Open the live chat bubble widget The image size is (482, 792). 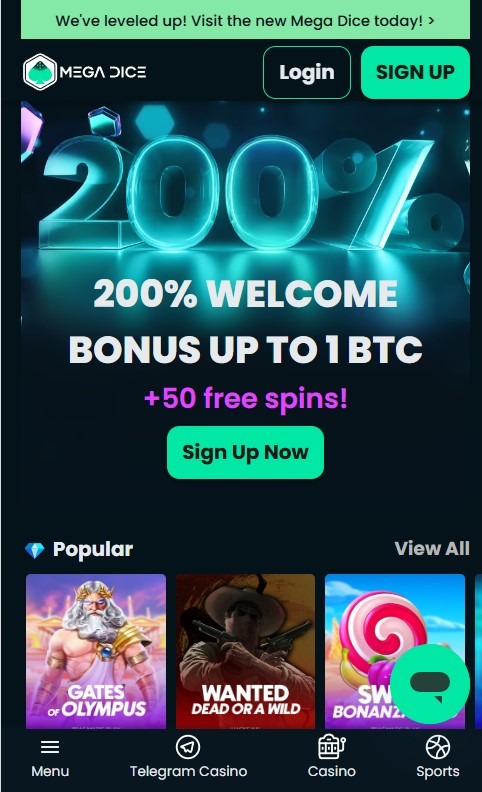[x=430, y=684]
